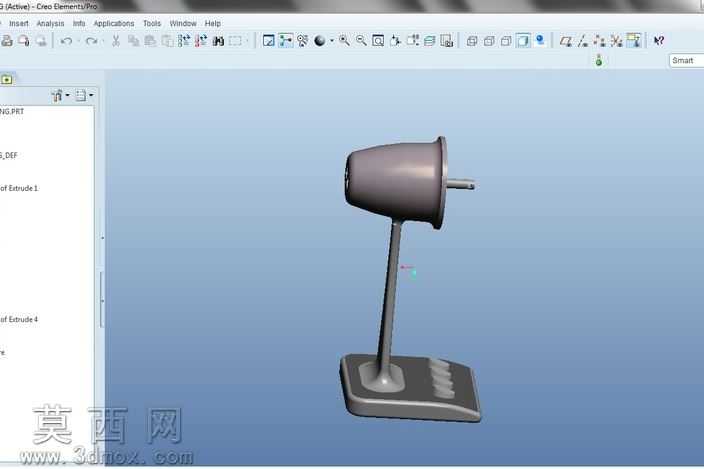
Task: Click the Cut scissors icon
Action: coord(116,41)
